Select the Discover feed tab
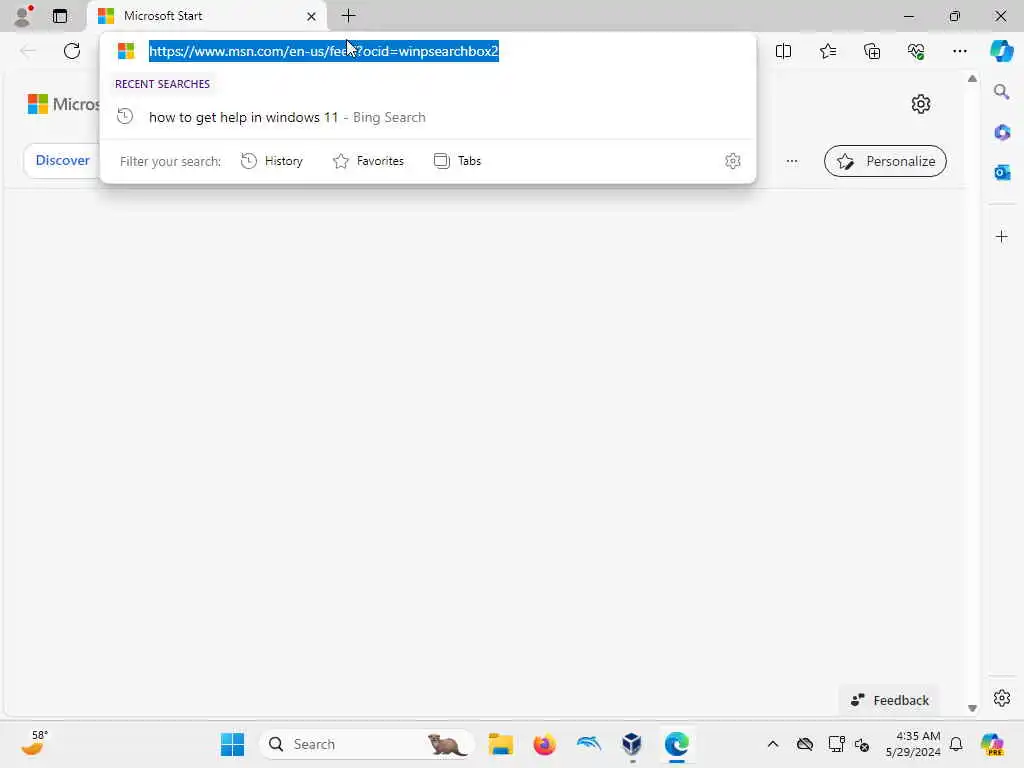The width and height of the screenshot is (1024, 768). click(63, 161)
